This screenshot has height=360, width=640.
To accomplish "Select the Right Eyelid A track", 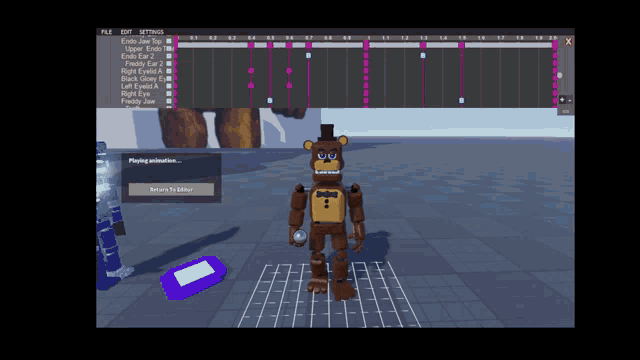I will (x=142, y=71).
